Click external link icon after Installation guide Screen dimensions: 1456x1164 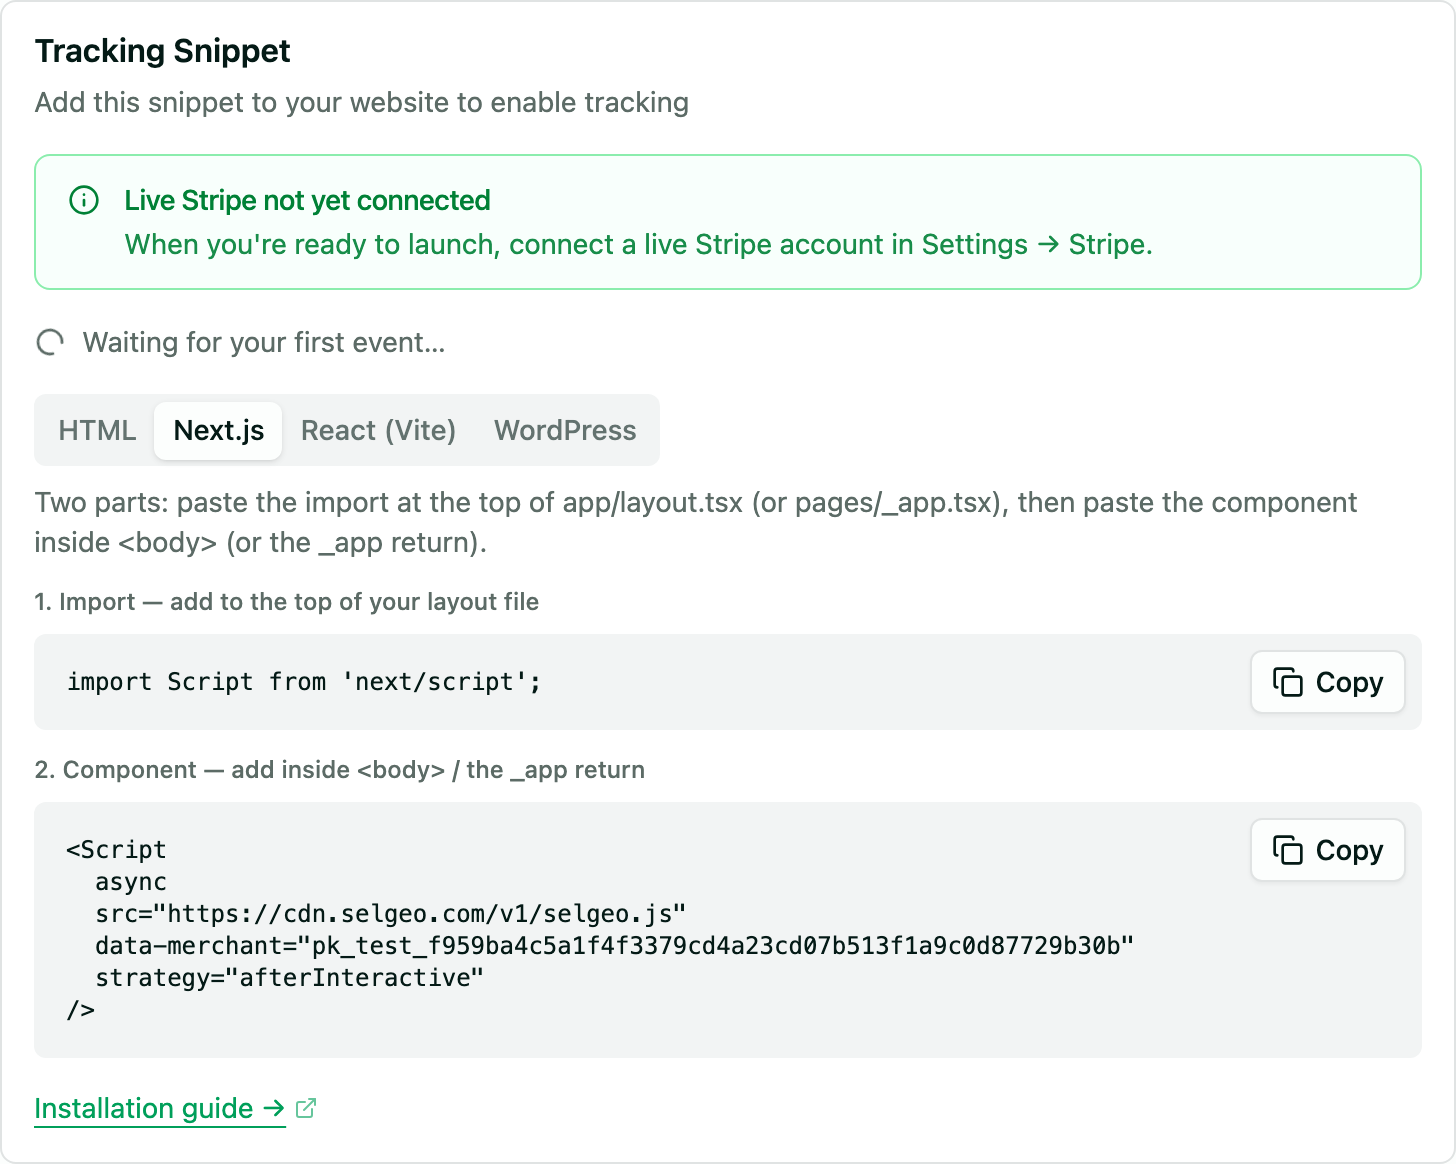coord(306,1108)
